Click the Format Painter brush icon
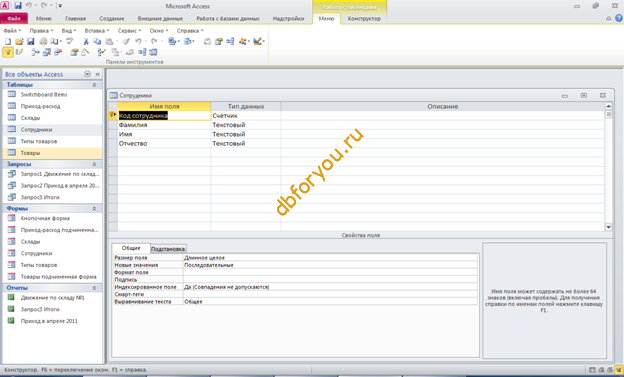This screenshot has width=624, height=377. pos(126,41)
